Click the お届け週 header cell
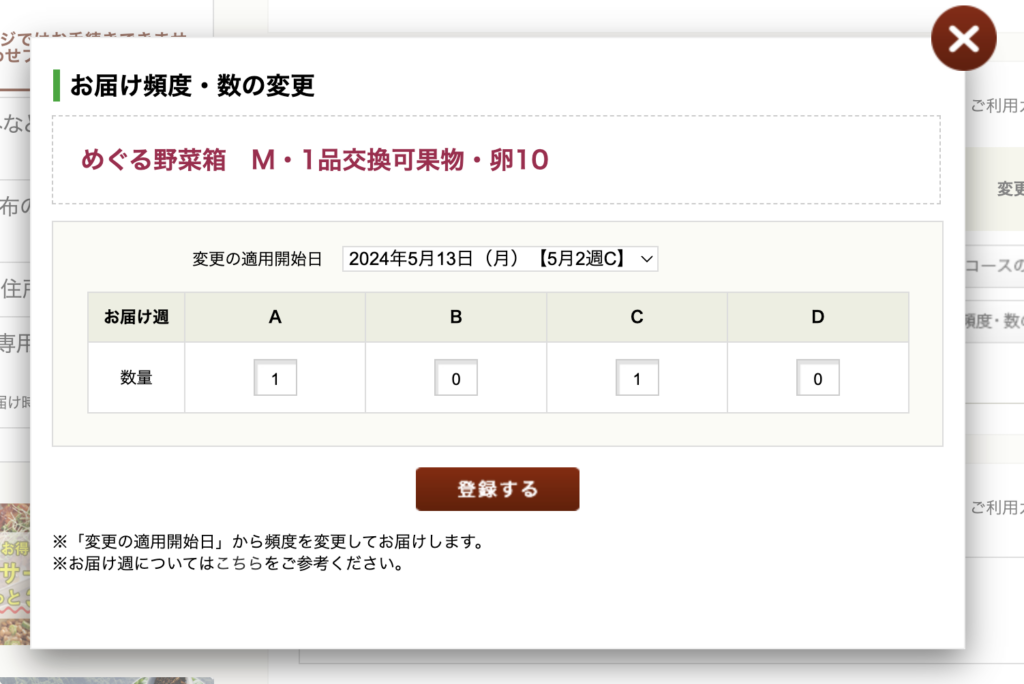The height and width of the screenshot is (684, 1024). coord(136,317)
